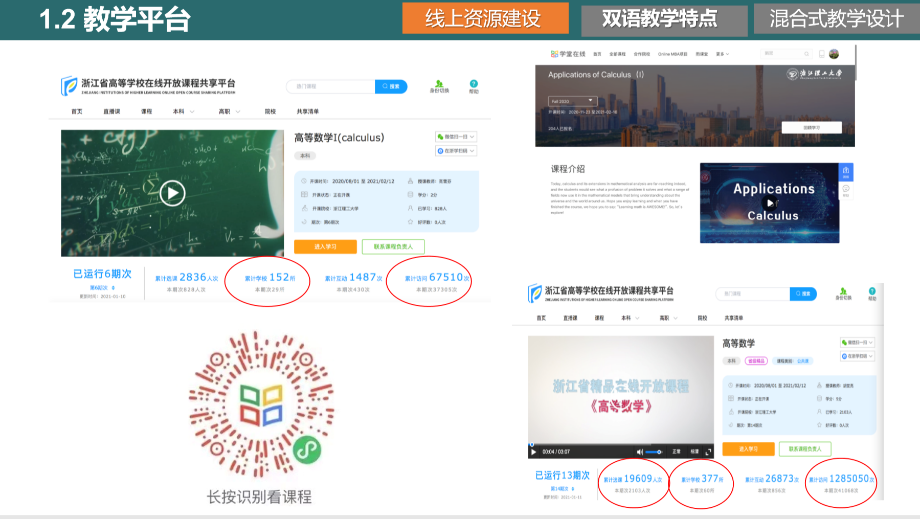920x519 pixels.
Task: Open the help icon on the calculus page
Action: tap(473, 86)
